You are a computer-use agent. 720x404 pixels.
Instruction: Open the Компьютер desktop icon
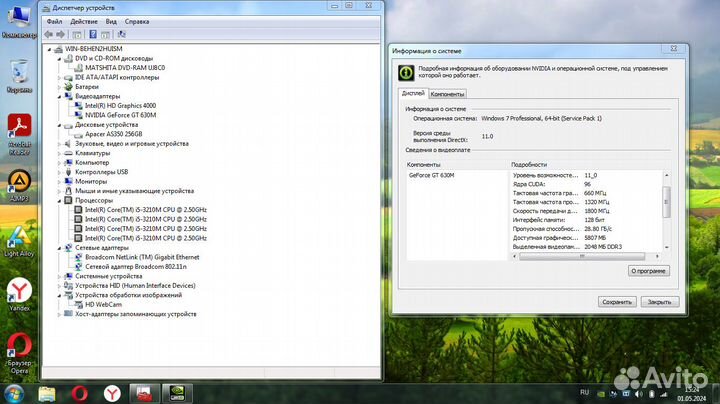18,20
